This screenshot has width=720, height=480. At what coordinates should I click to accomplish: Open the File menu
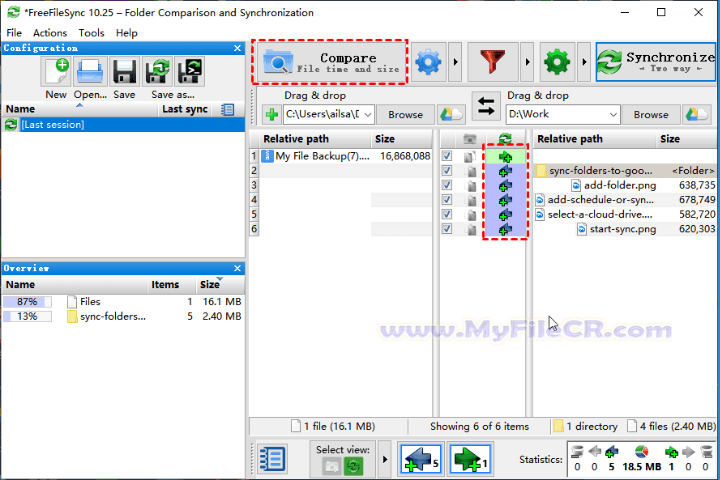tap(14, 33)
